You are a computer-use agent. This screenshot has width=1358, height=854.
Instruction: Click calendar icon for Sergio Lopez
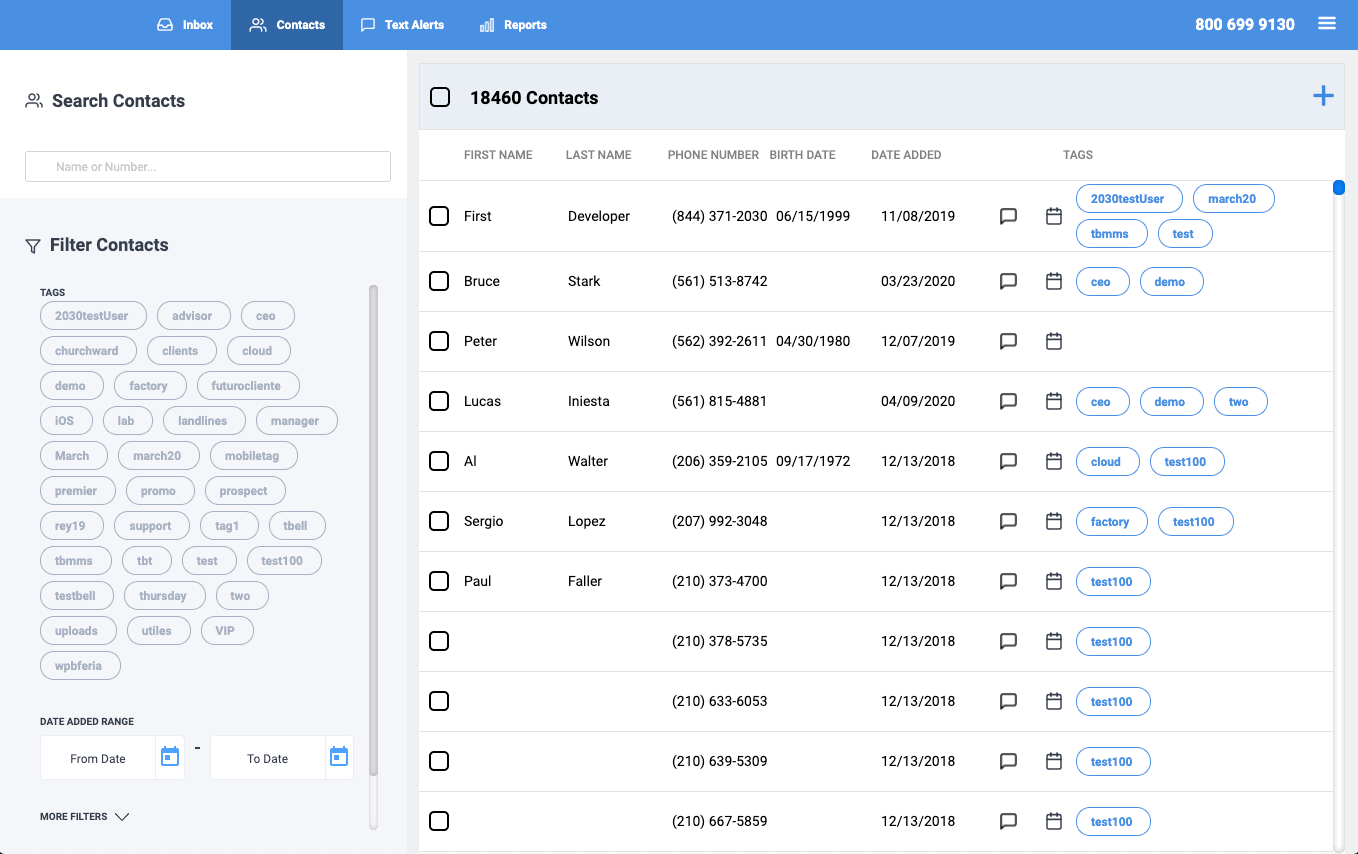coord(1053,522)
